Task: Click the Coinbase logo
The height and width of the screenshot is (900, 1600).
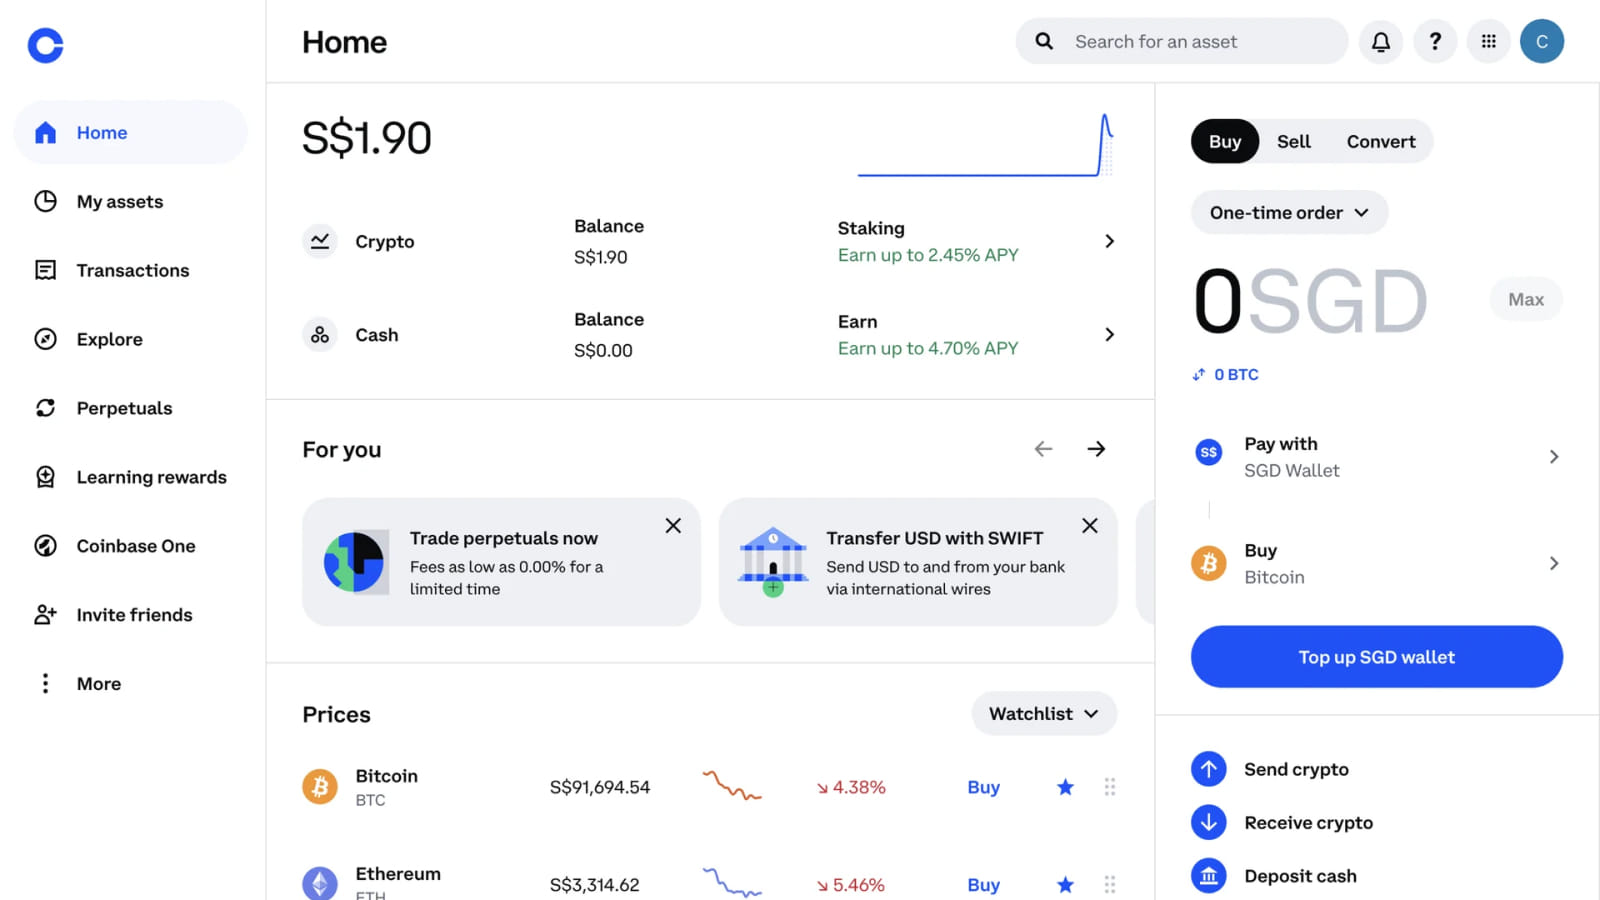Action: [45, 45]
